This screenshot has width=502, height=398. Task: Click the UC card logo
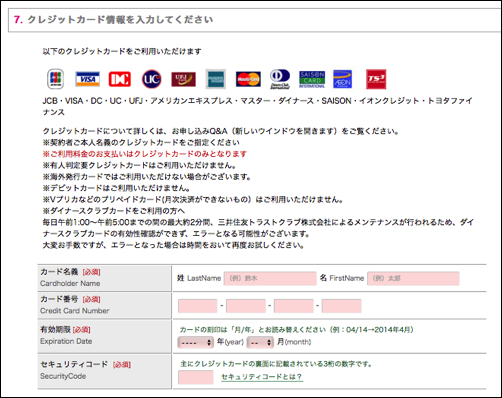(152, 79)
